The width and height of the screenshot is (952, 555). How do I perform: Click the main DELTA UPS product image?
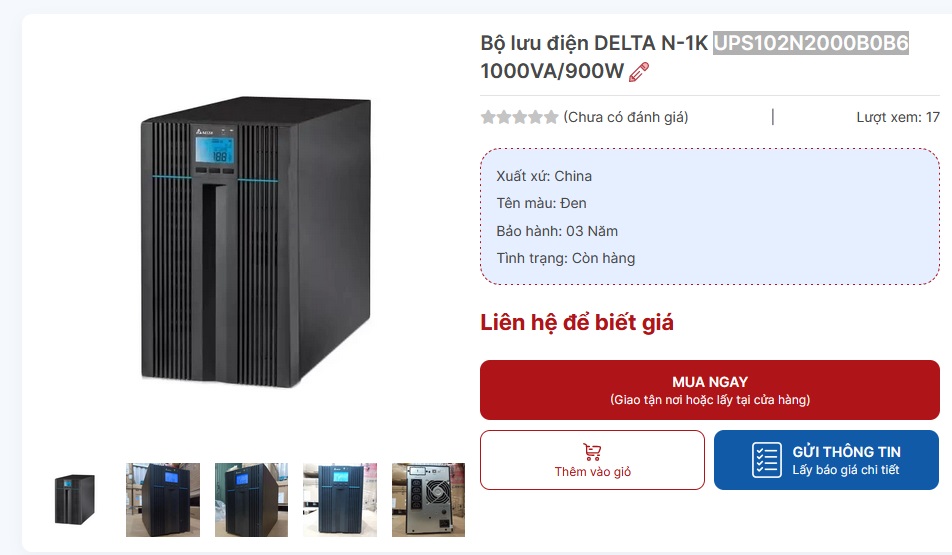[x=256, y=242]
